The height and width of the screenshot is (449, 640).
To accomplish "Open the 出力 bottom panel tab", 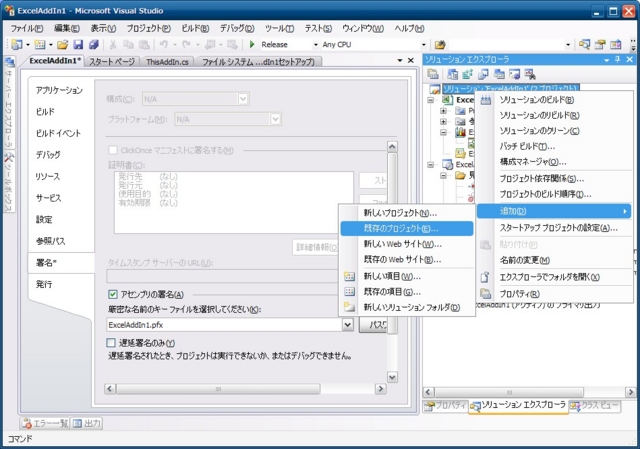I will tap(87, 424).
